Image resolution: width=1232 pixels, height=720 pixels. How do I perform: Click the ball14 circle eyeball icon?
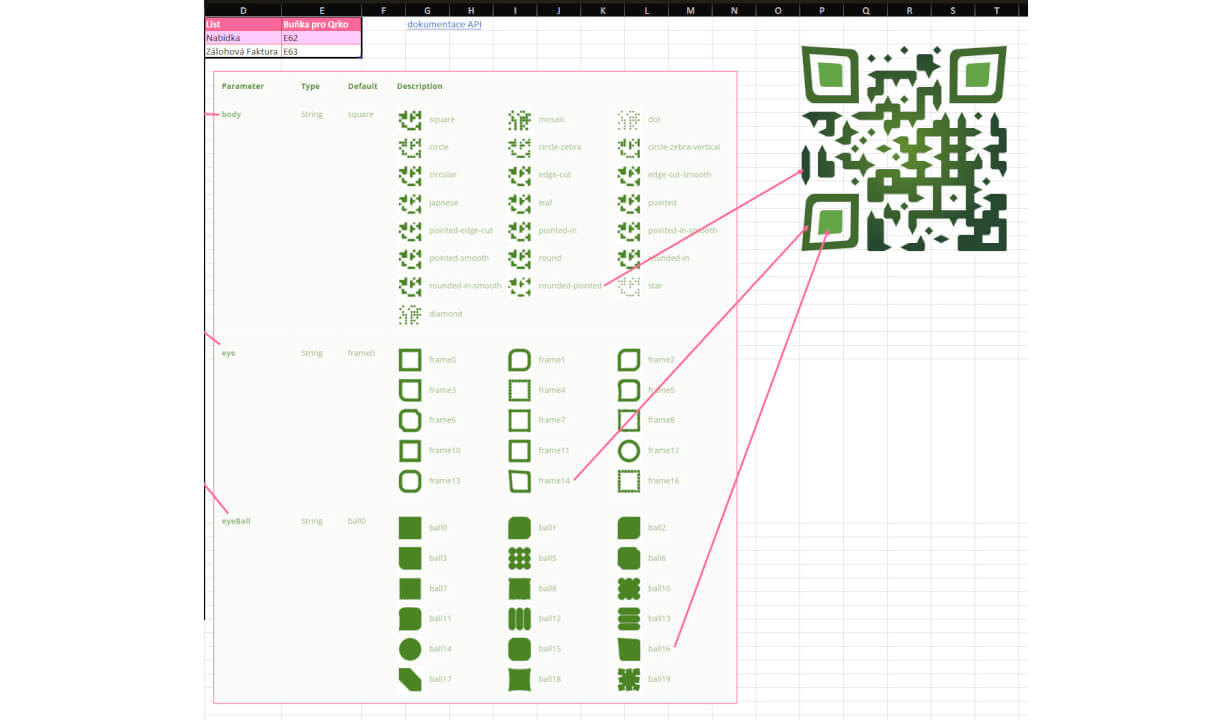click(x=410, y=649)
